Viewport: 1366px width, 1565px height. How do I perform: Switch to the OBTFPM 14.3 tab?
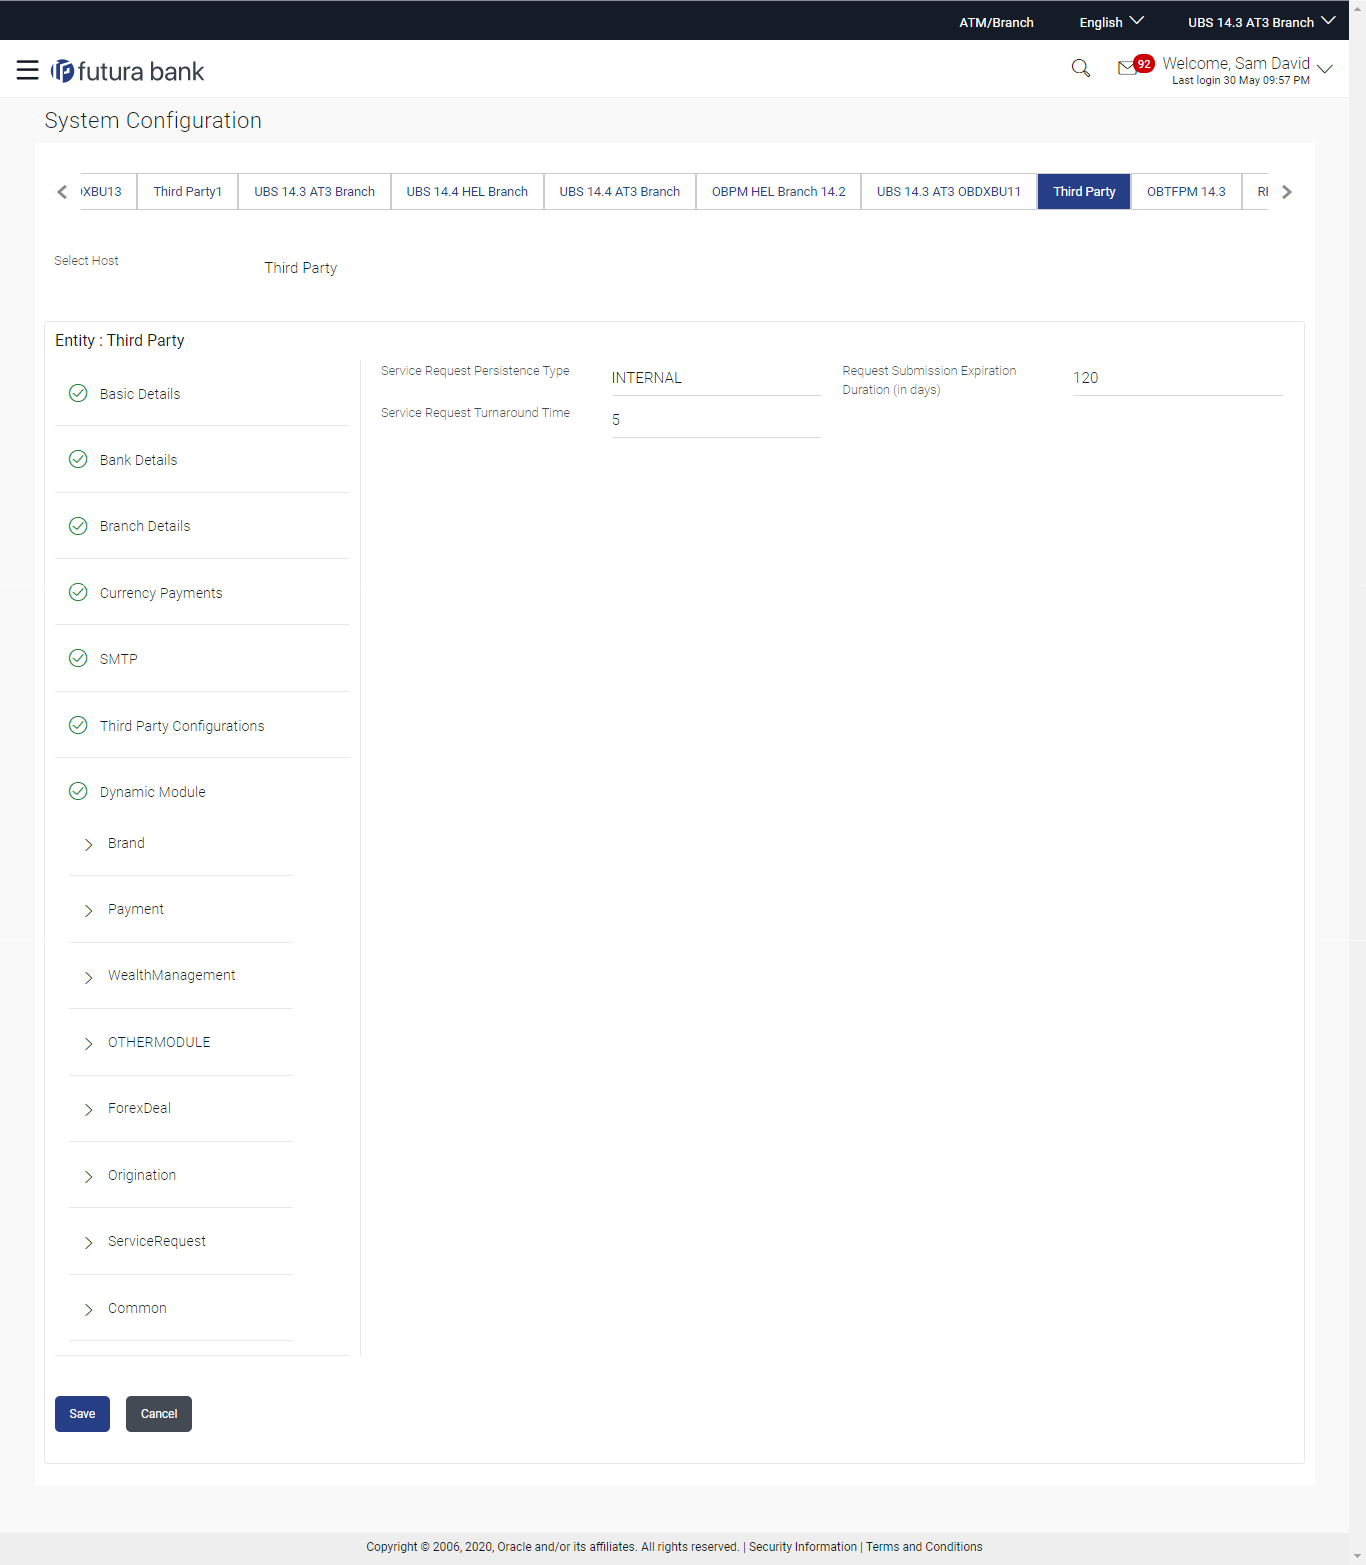tap(1186, 191)
